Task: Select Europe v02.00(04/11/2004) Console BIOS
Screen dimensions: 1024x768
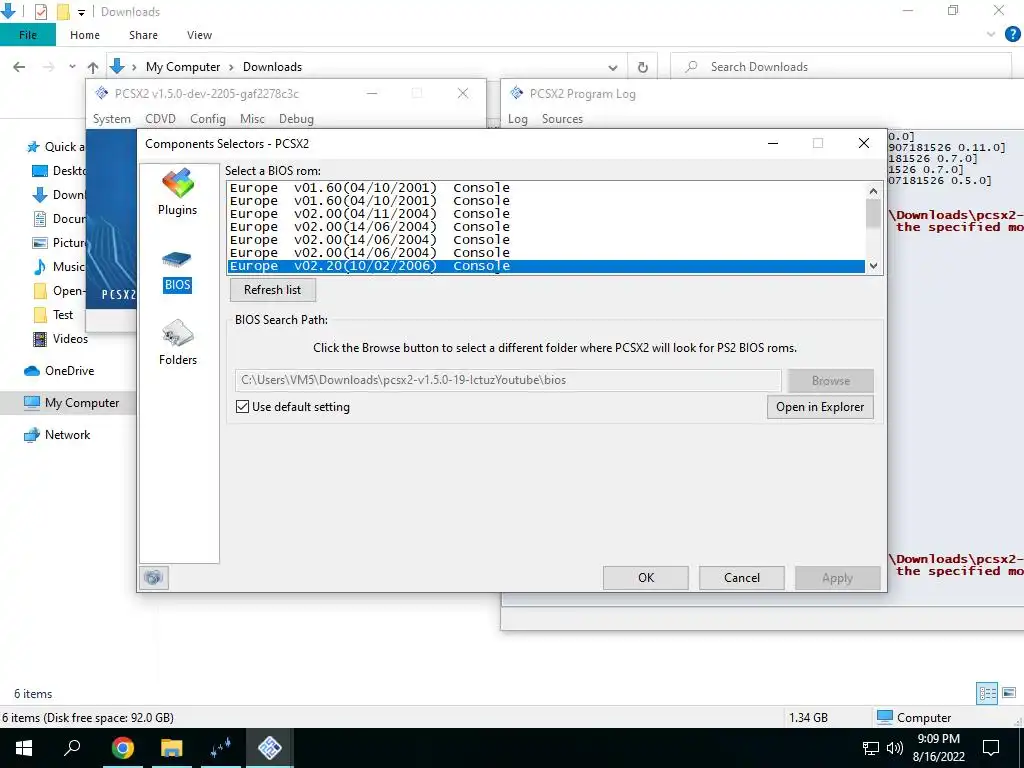Action: [547, 214]
